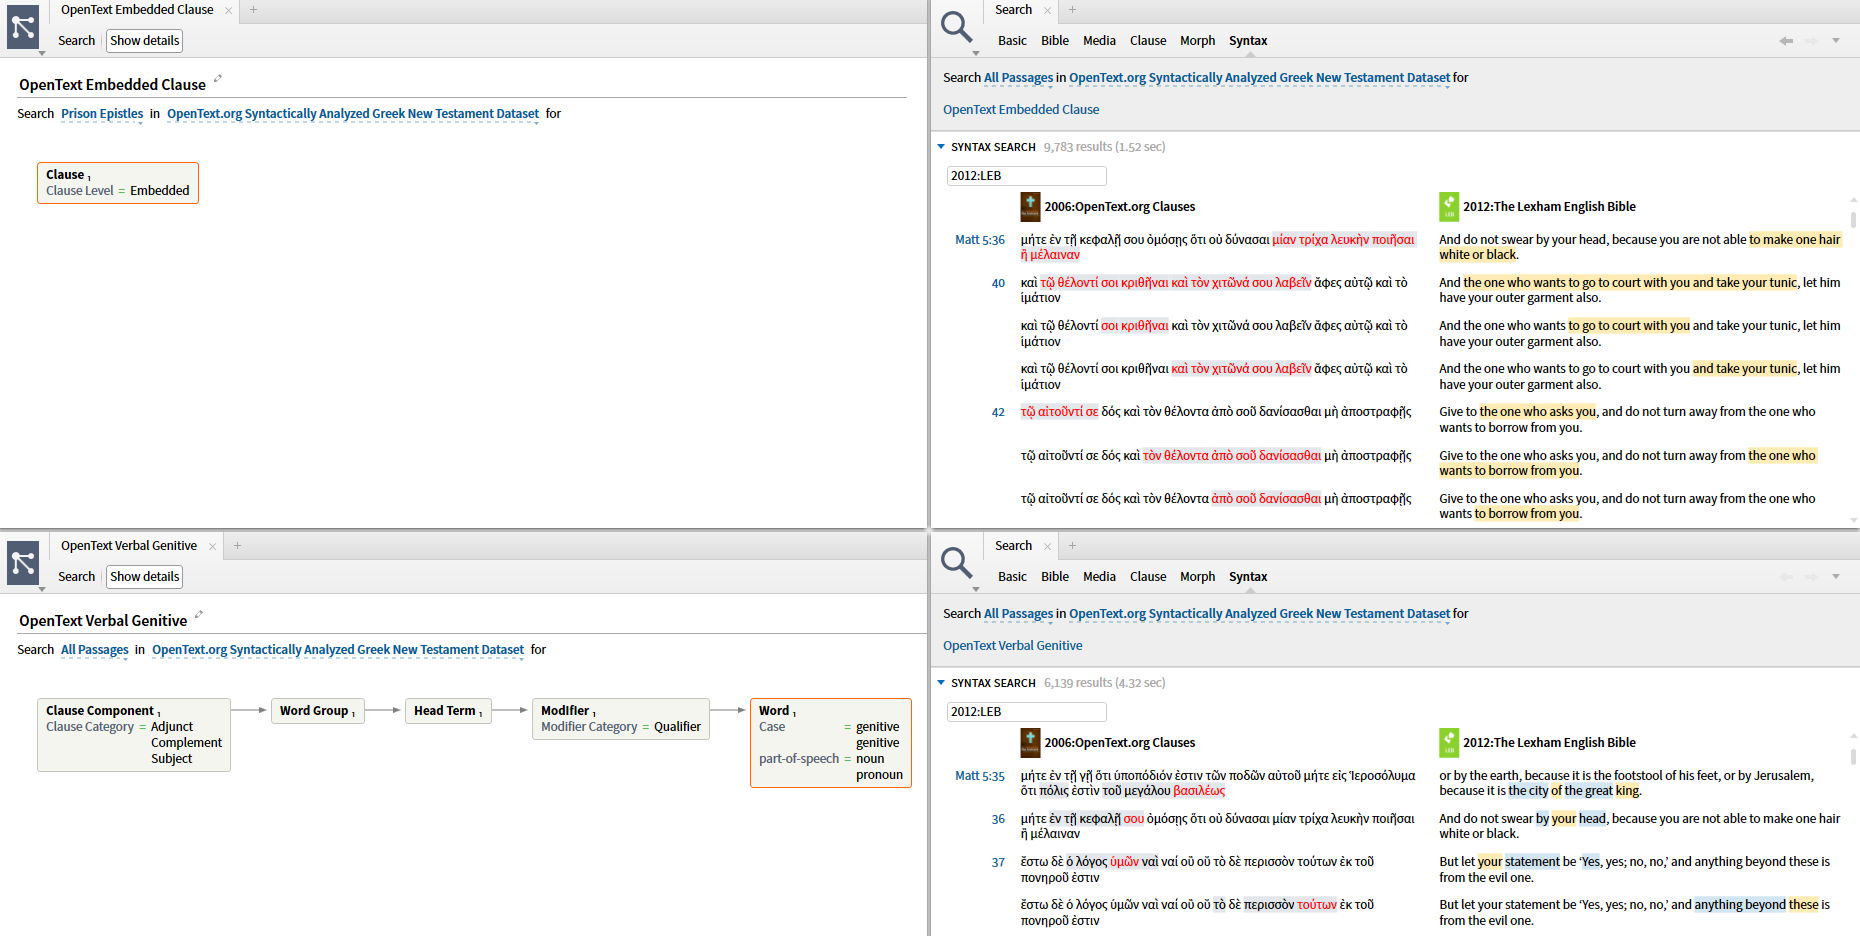
Task: Click Search in the Verbal Genitive panel
Action: (76, 577)
